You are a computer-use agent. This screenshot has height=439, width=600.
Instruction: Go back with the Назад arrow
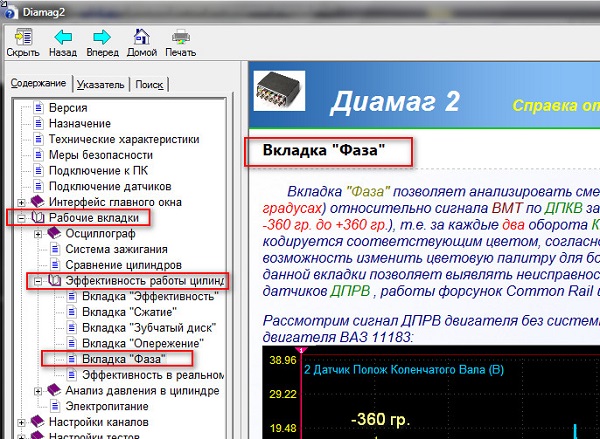tap(63, 37)
